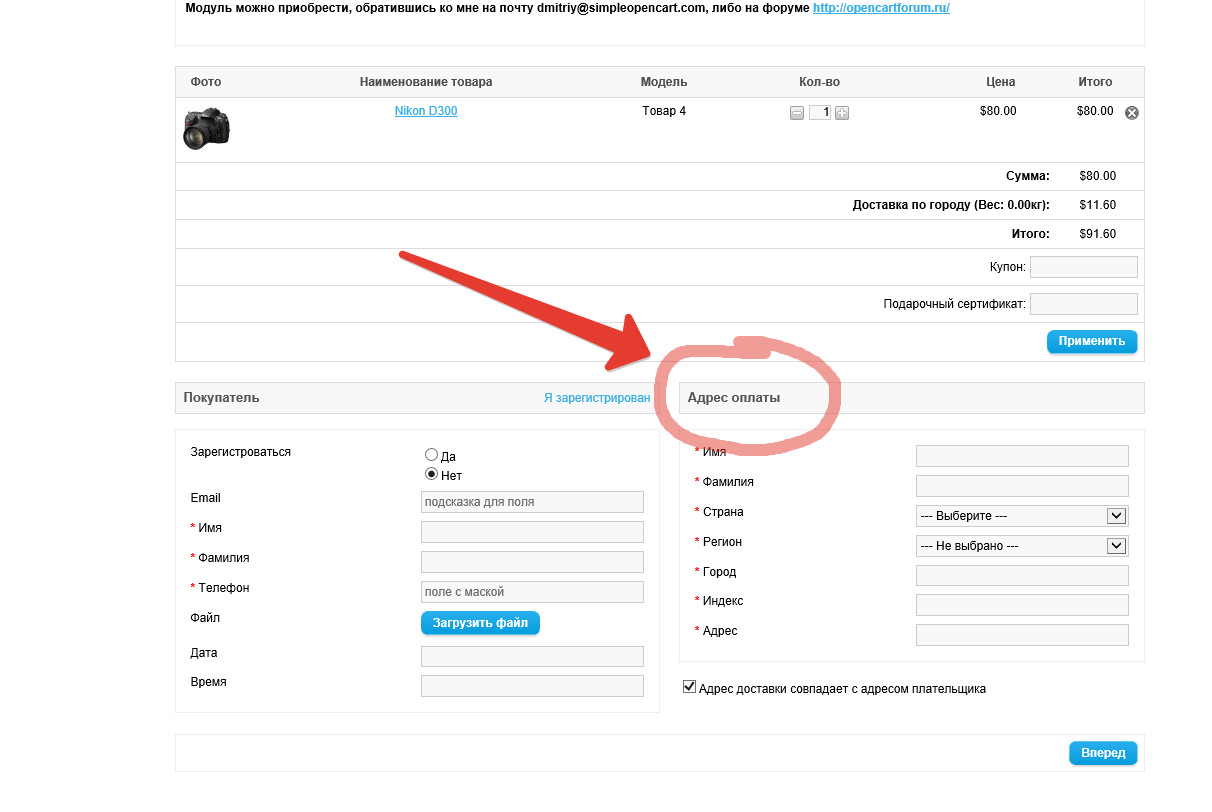1212x812 pixels.
Task: Click the Фото column header
Action: [206, 82]
